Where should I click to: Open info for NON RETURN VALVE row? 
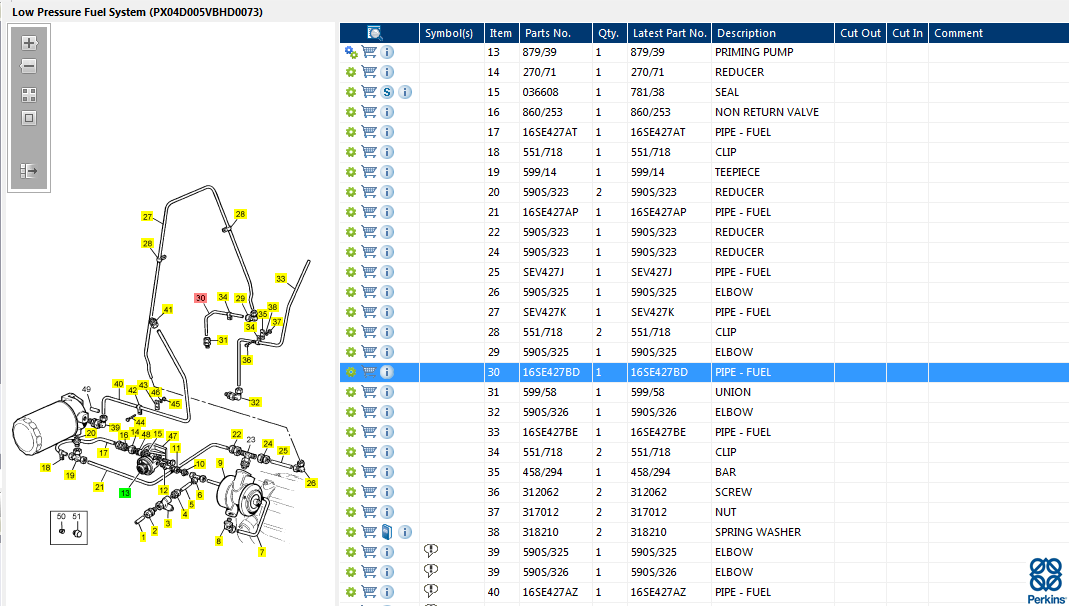(387, 112)
